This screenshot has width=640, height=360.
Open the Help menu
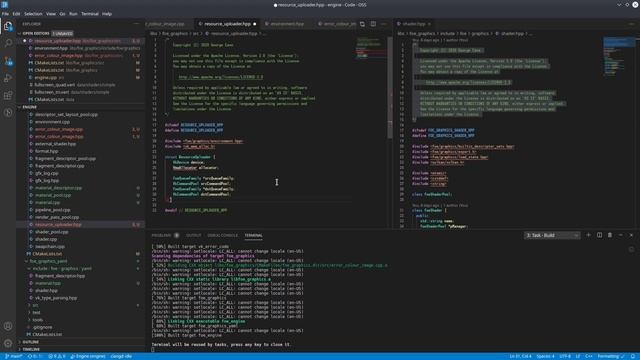[107, 14]
